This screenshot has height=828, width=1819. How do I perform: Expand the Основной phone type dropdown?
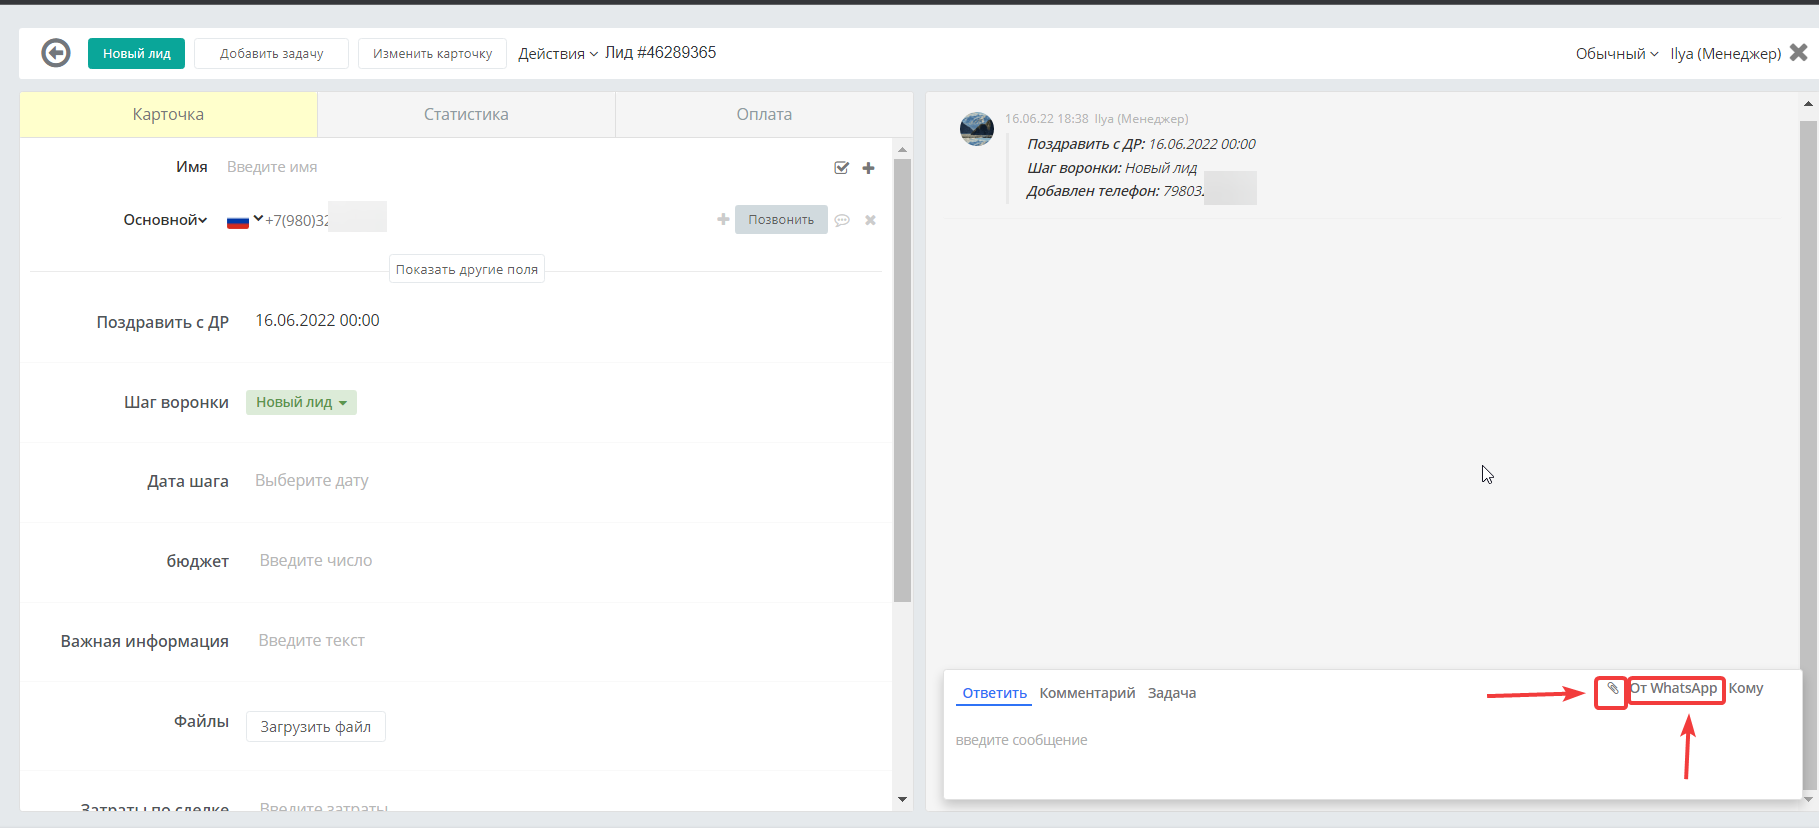click(165, 220)
